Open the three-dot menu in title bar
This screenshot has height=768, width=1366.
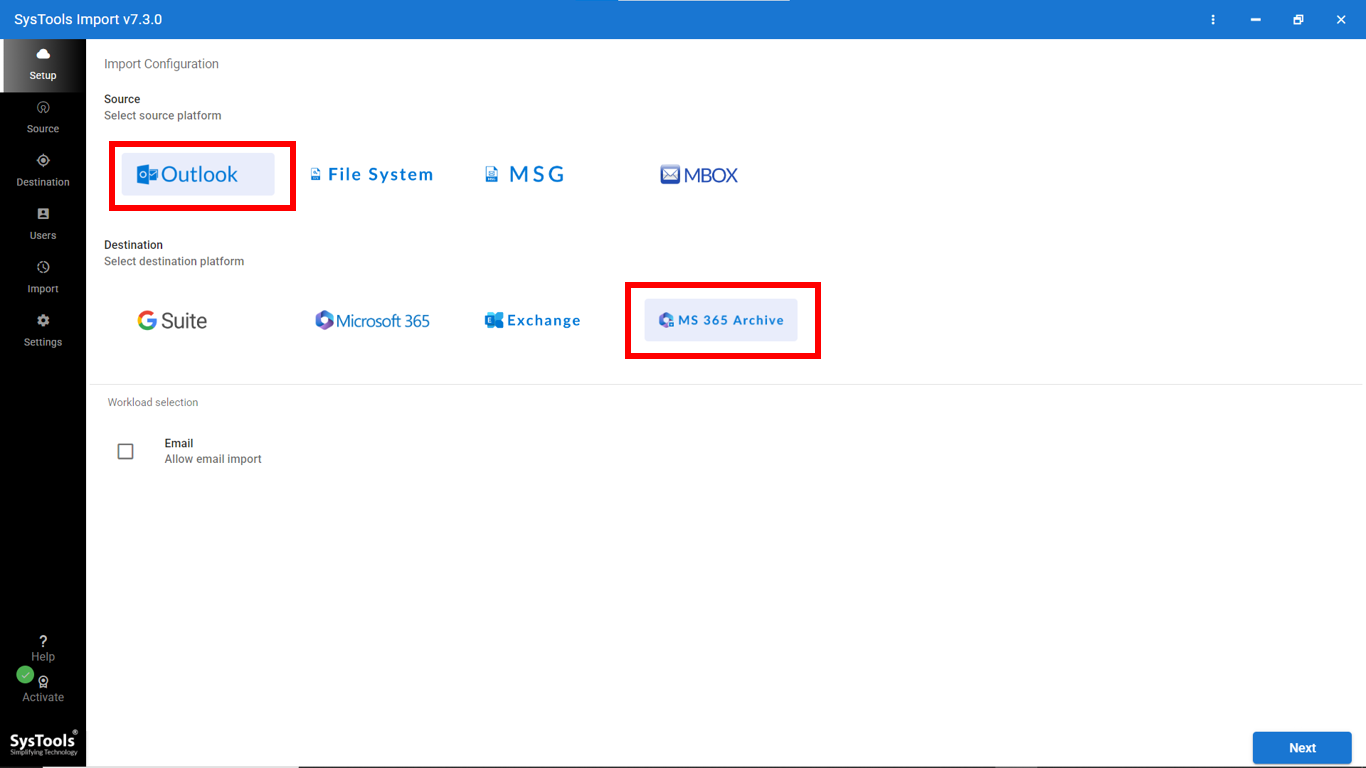[x=1213, y=19]
